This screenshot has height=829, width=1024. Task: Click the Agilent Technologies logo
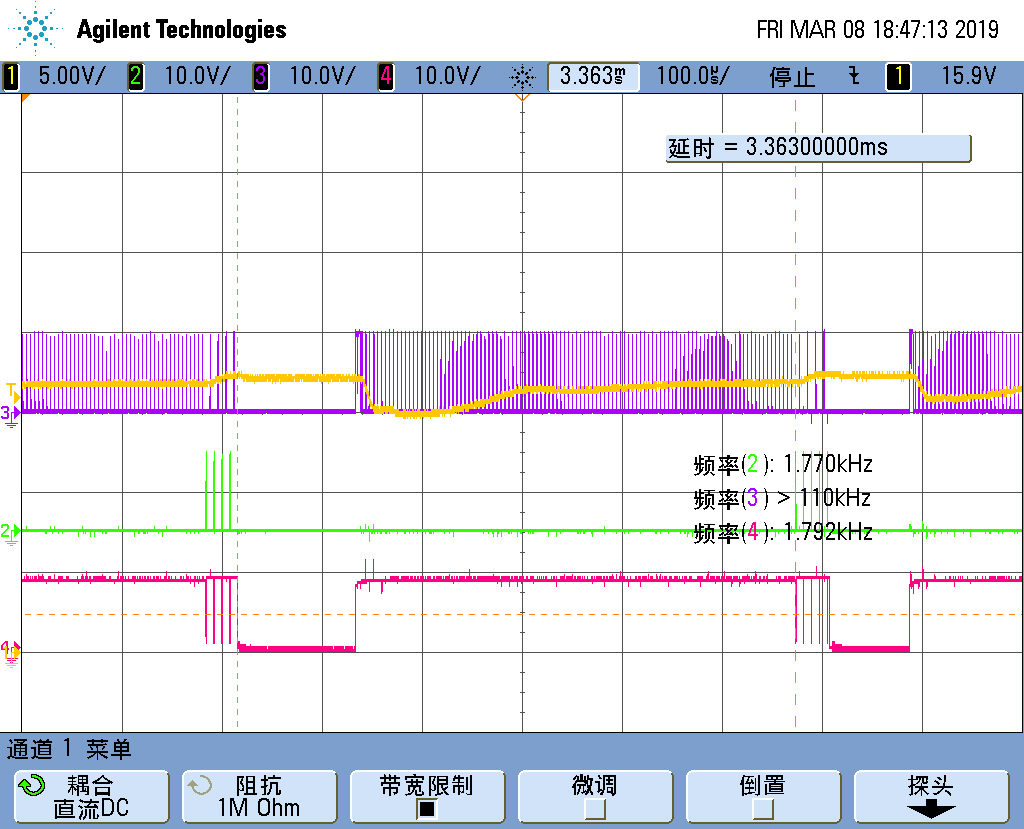coord(148,29)
